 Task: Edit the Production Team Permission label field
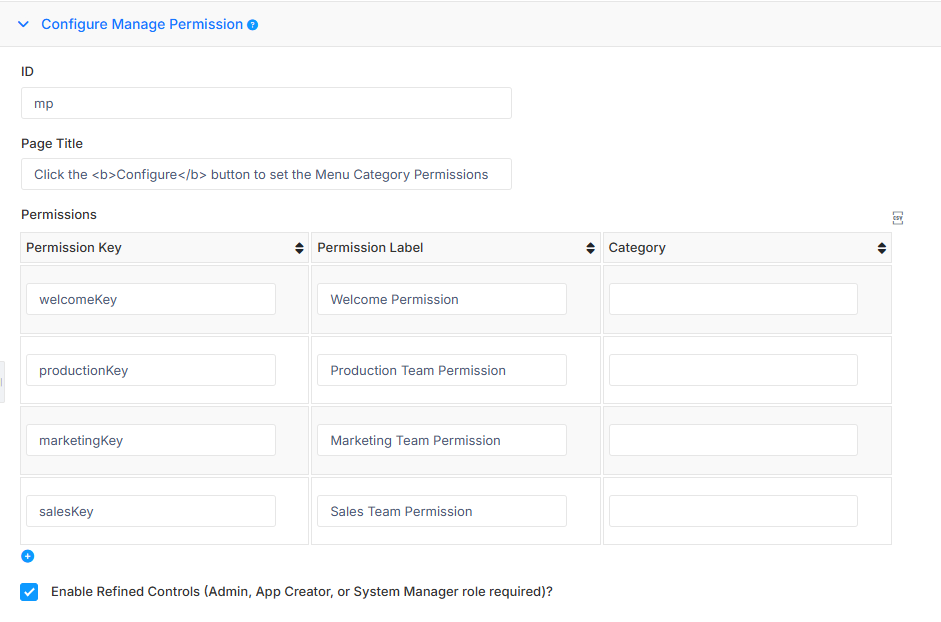point(442,370)
